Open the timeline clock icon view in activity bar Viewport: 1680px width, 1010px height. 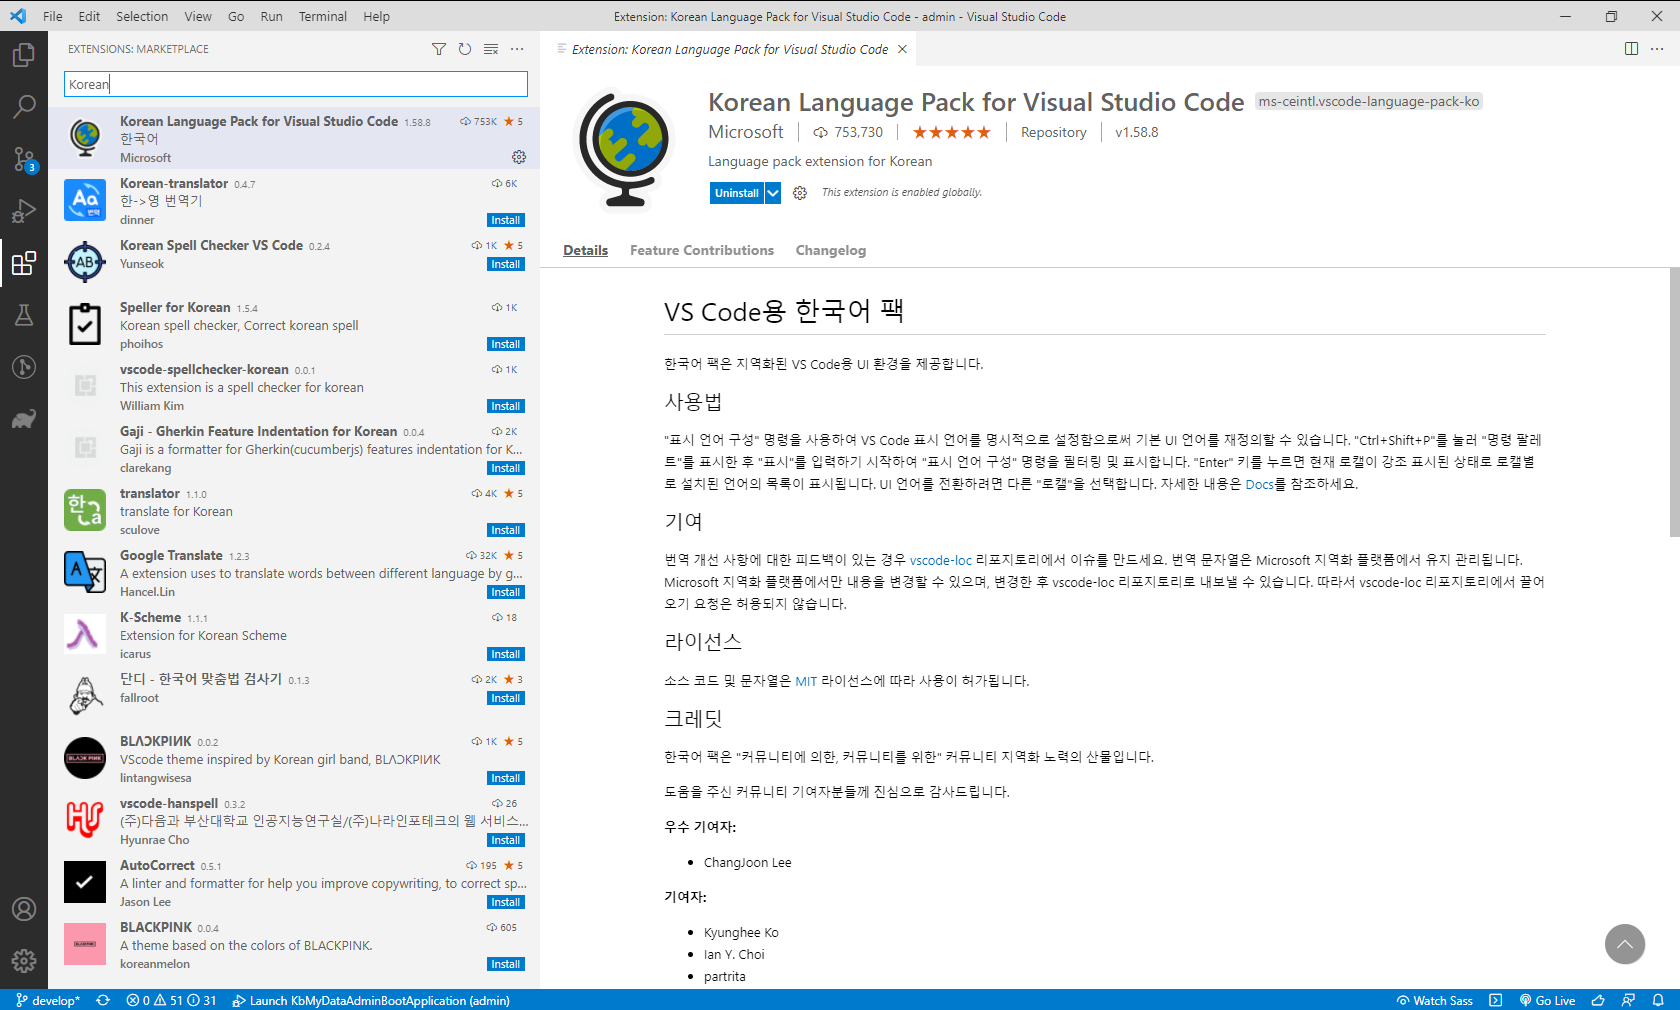tap(24, 367)
